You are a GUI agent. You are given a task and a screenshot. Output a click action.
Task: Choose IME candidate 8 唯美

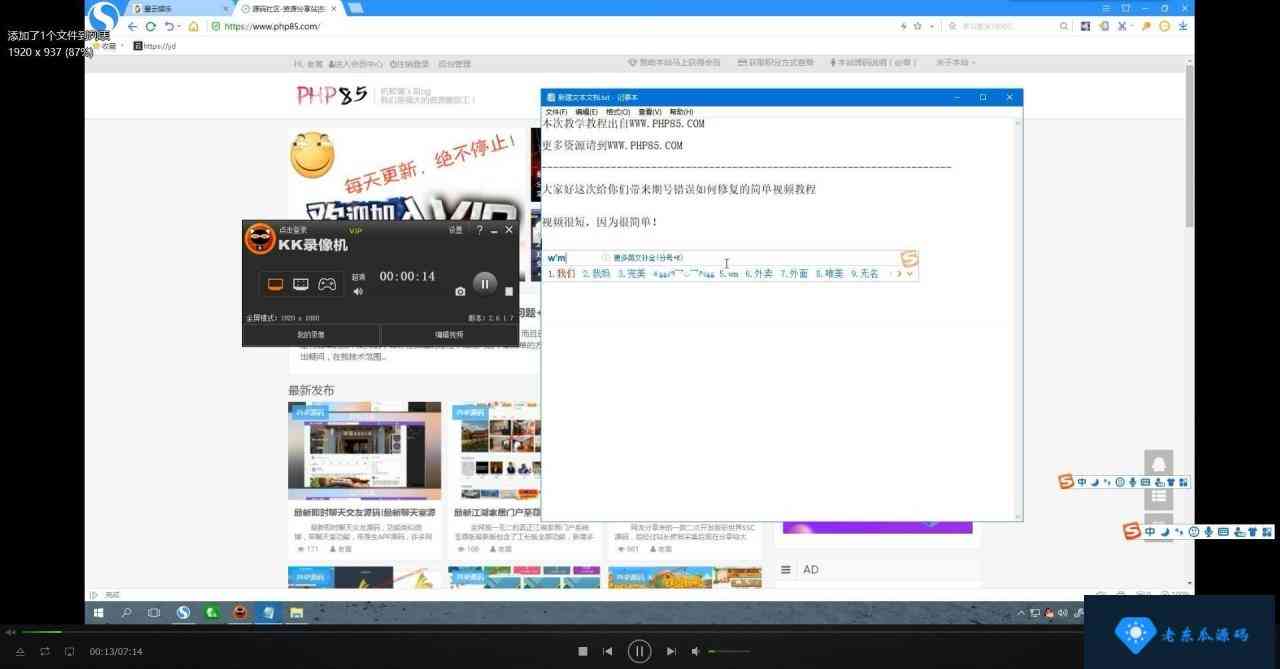pos(829,273)
